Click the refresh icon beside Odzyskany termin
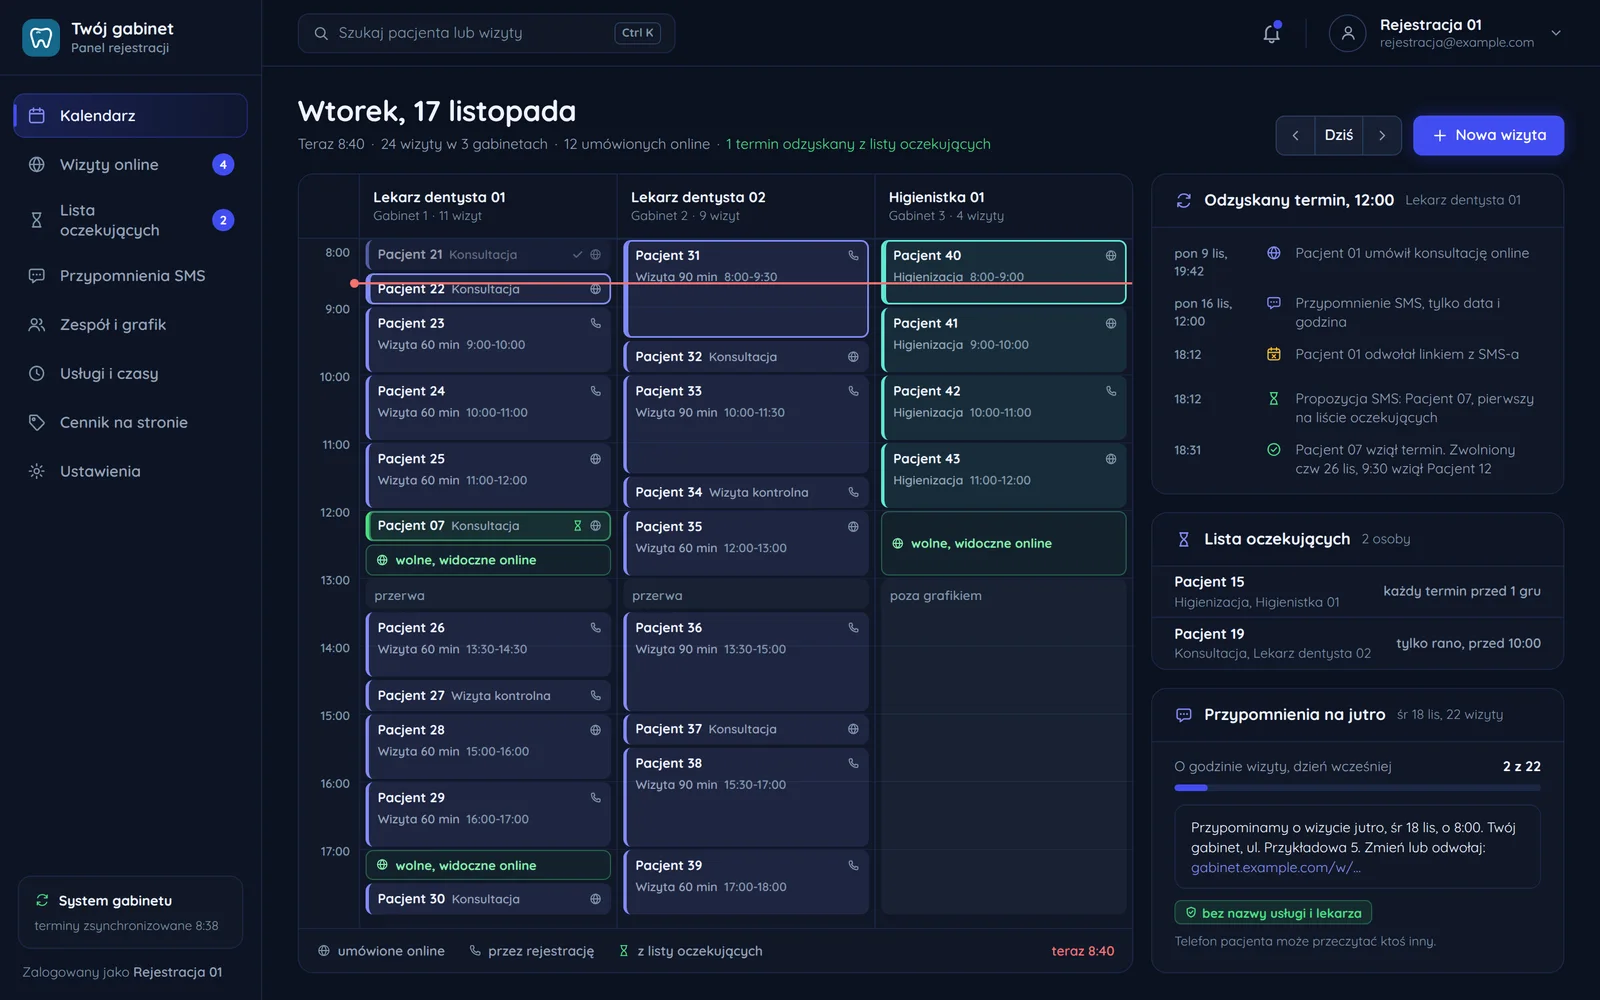Screen dimensions: 1600x1000 point(1183,200)
